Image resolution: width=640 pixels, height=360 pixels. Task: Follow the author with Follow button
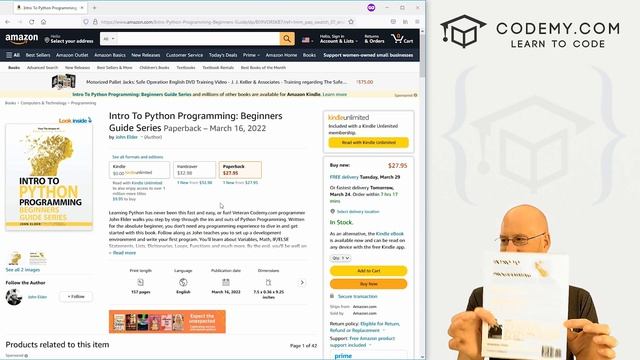[x=76, y=297]
